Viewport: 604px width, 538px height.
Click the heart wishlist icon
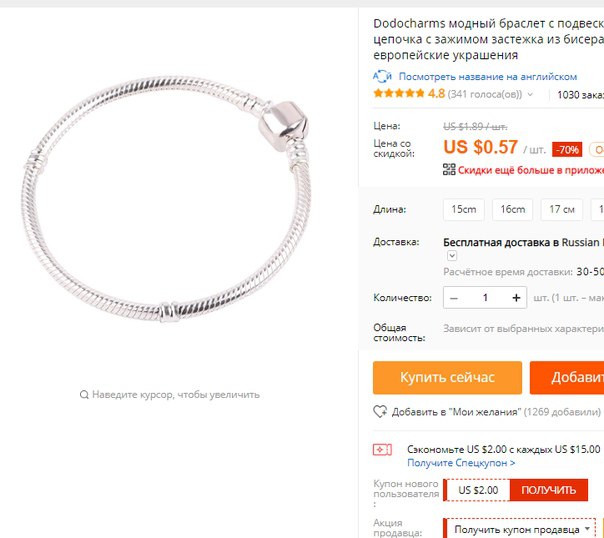click(380, 412)
